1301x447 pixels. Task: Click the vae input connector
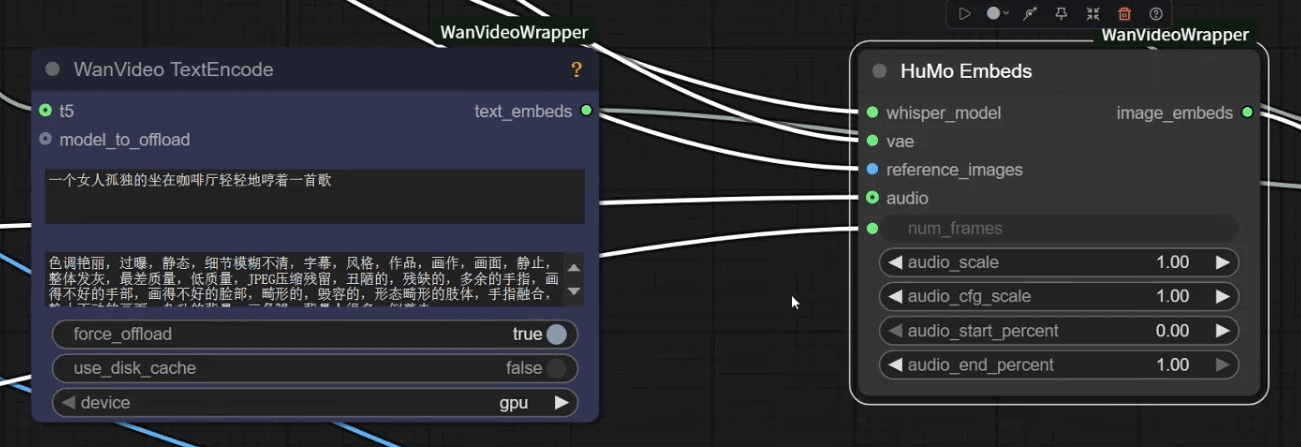[x=873, y=141]
